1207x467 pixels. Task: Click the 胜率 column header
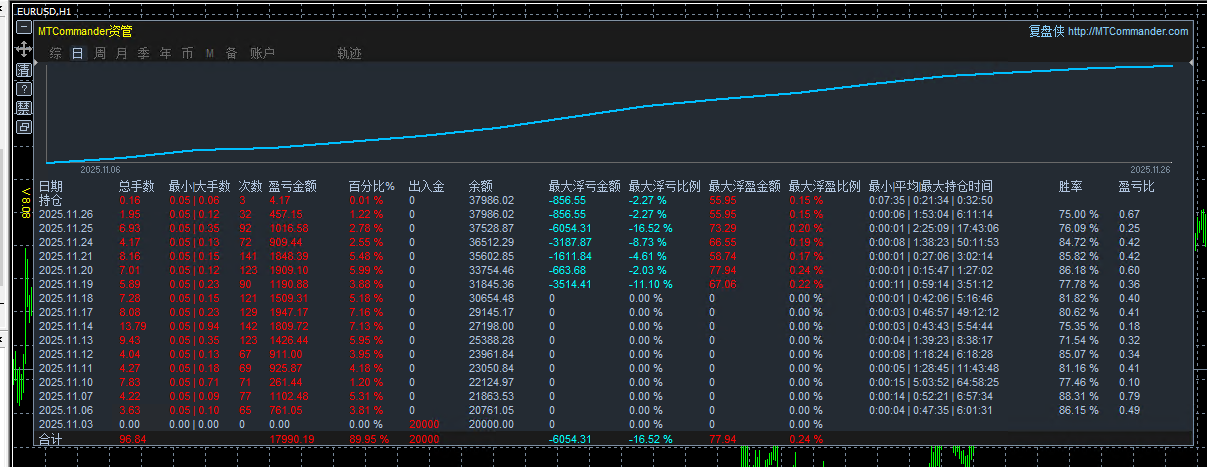1071,186
